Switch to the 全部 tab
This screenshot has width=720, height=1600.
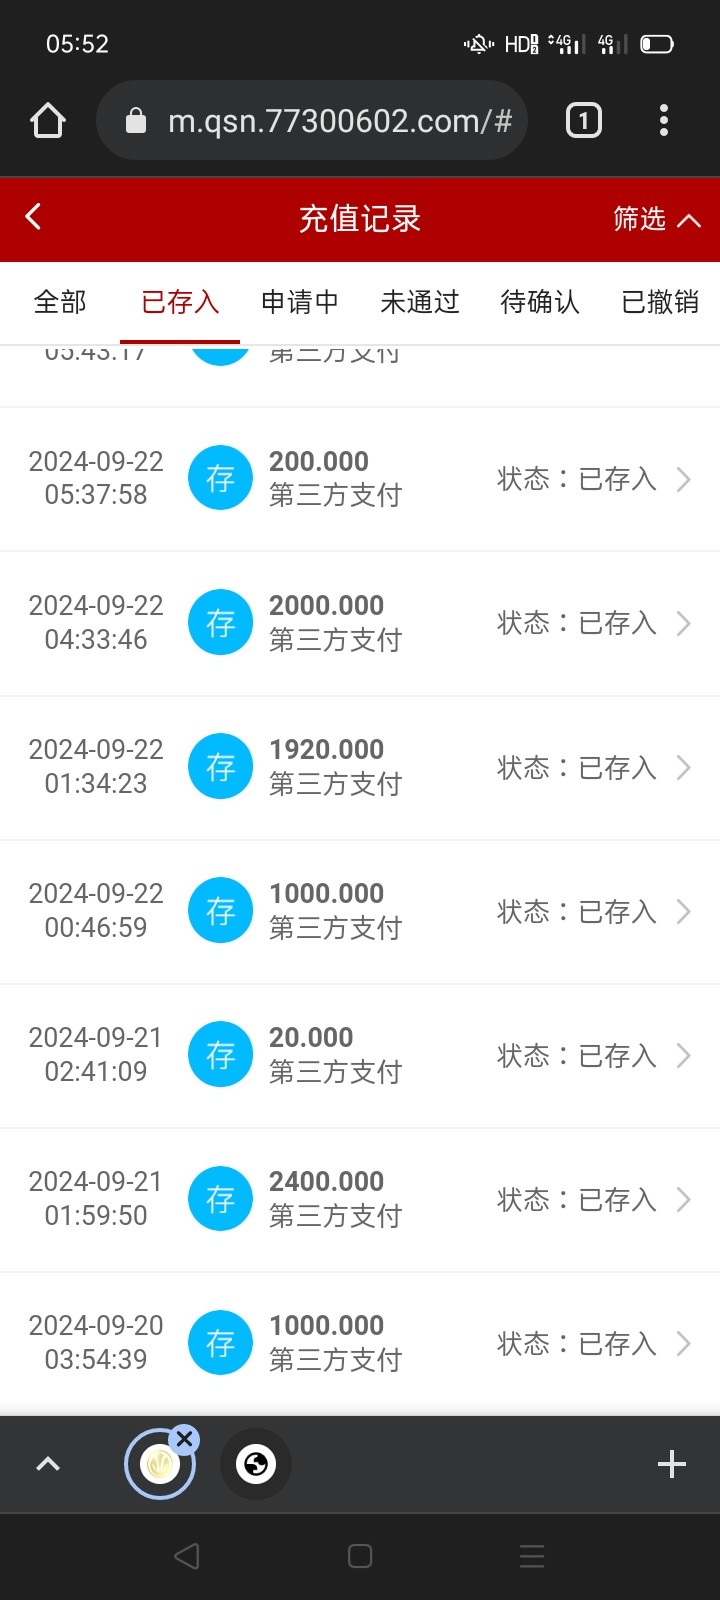coord(60,302)
